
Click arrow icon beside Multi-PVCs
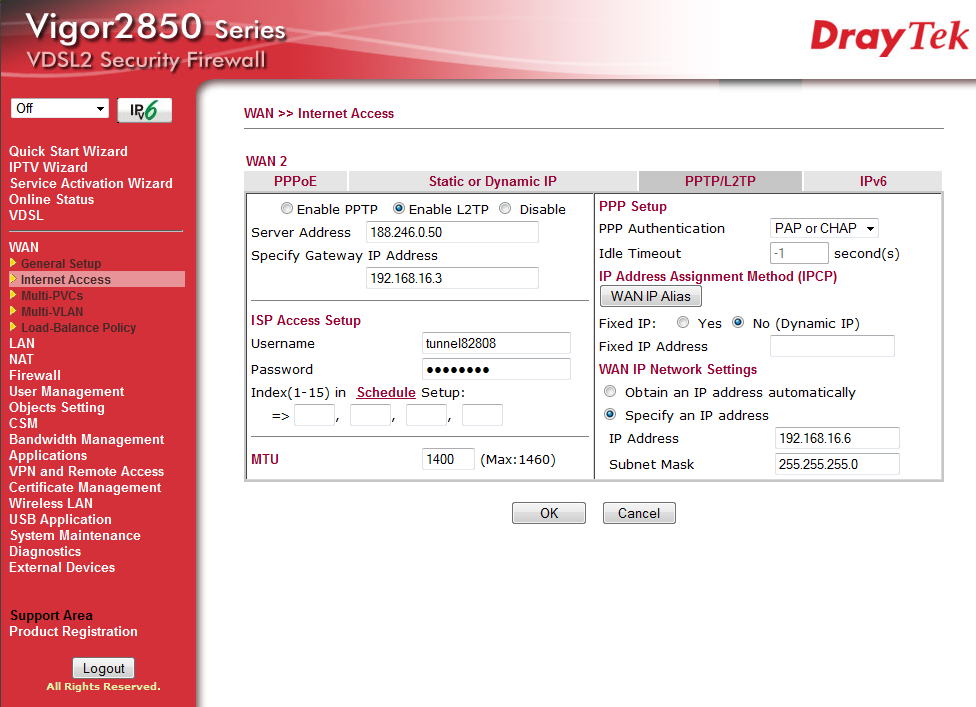click(13, 295)
